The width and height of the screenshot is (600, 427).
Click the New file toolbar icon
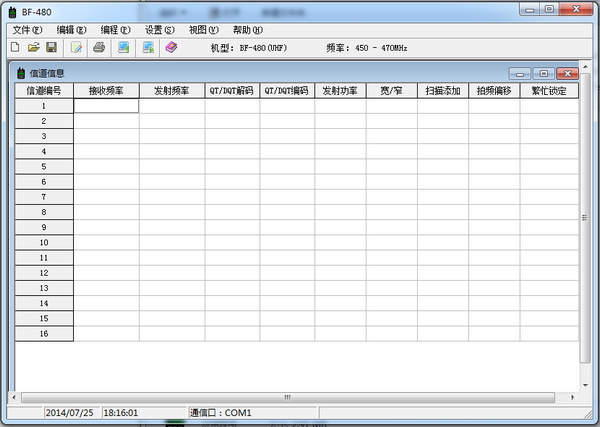pyautogui.click(x=15, y=47)
